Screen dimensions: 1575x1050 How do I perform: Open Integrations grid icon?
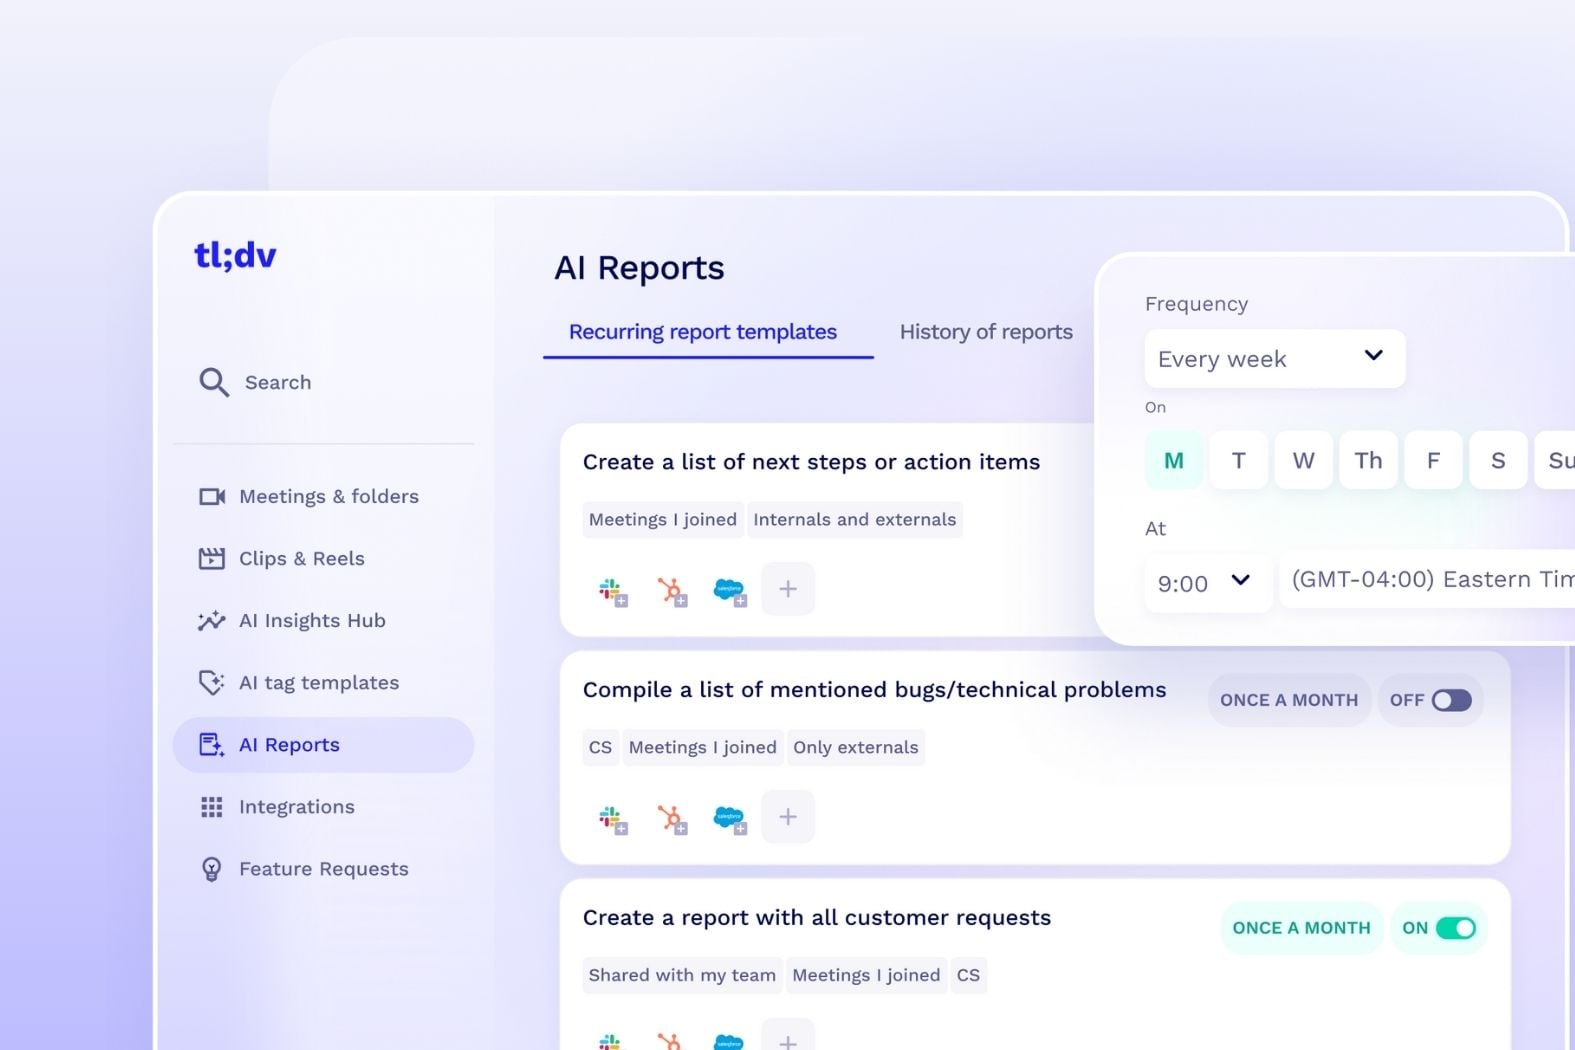click(x=212, y=807)
